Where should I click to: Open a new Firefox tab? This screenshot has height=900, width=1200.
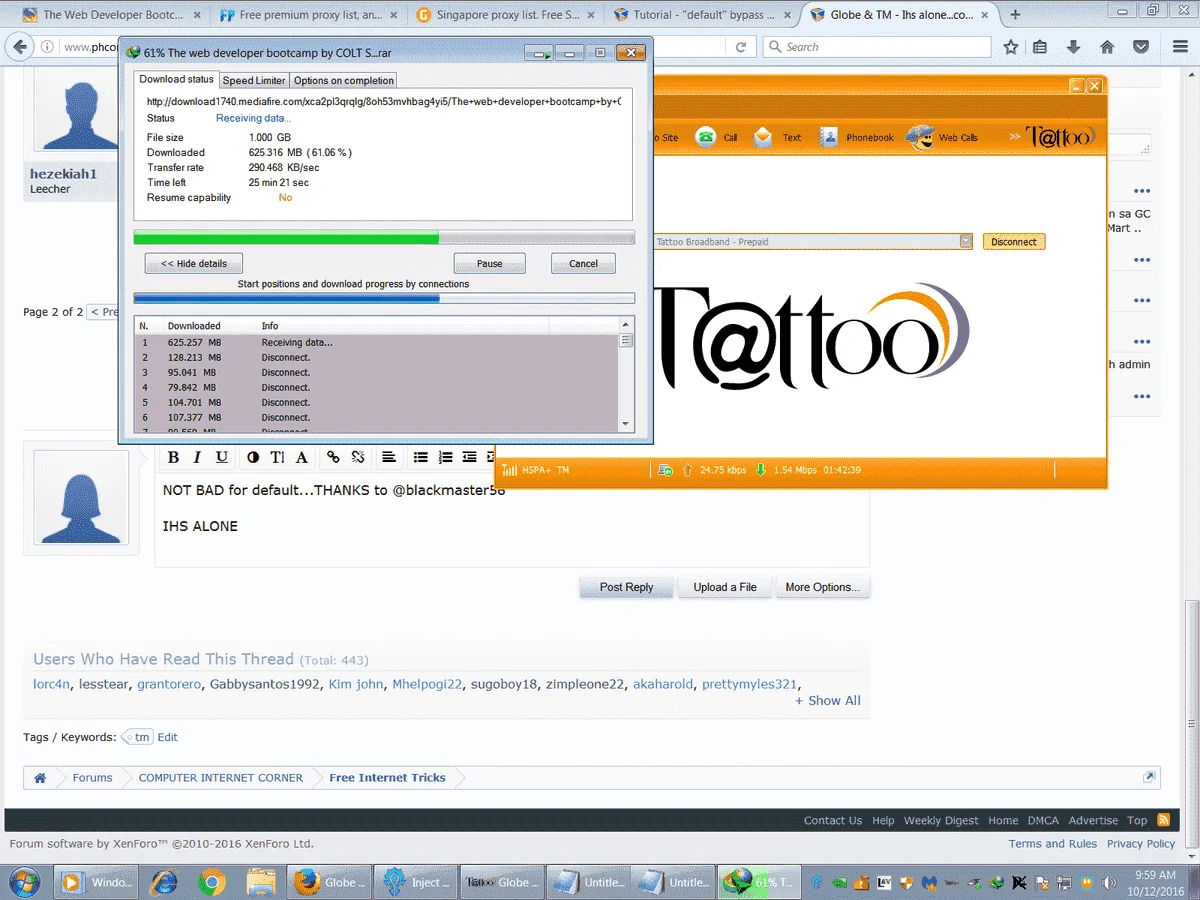(1016, 15)
